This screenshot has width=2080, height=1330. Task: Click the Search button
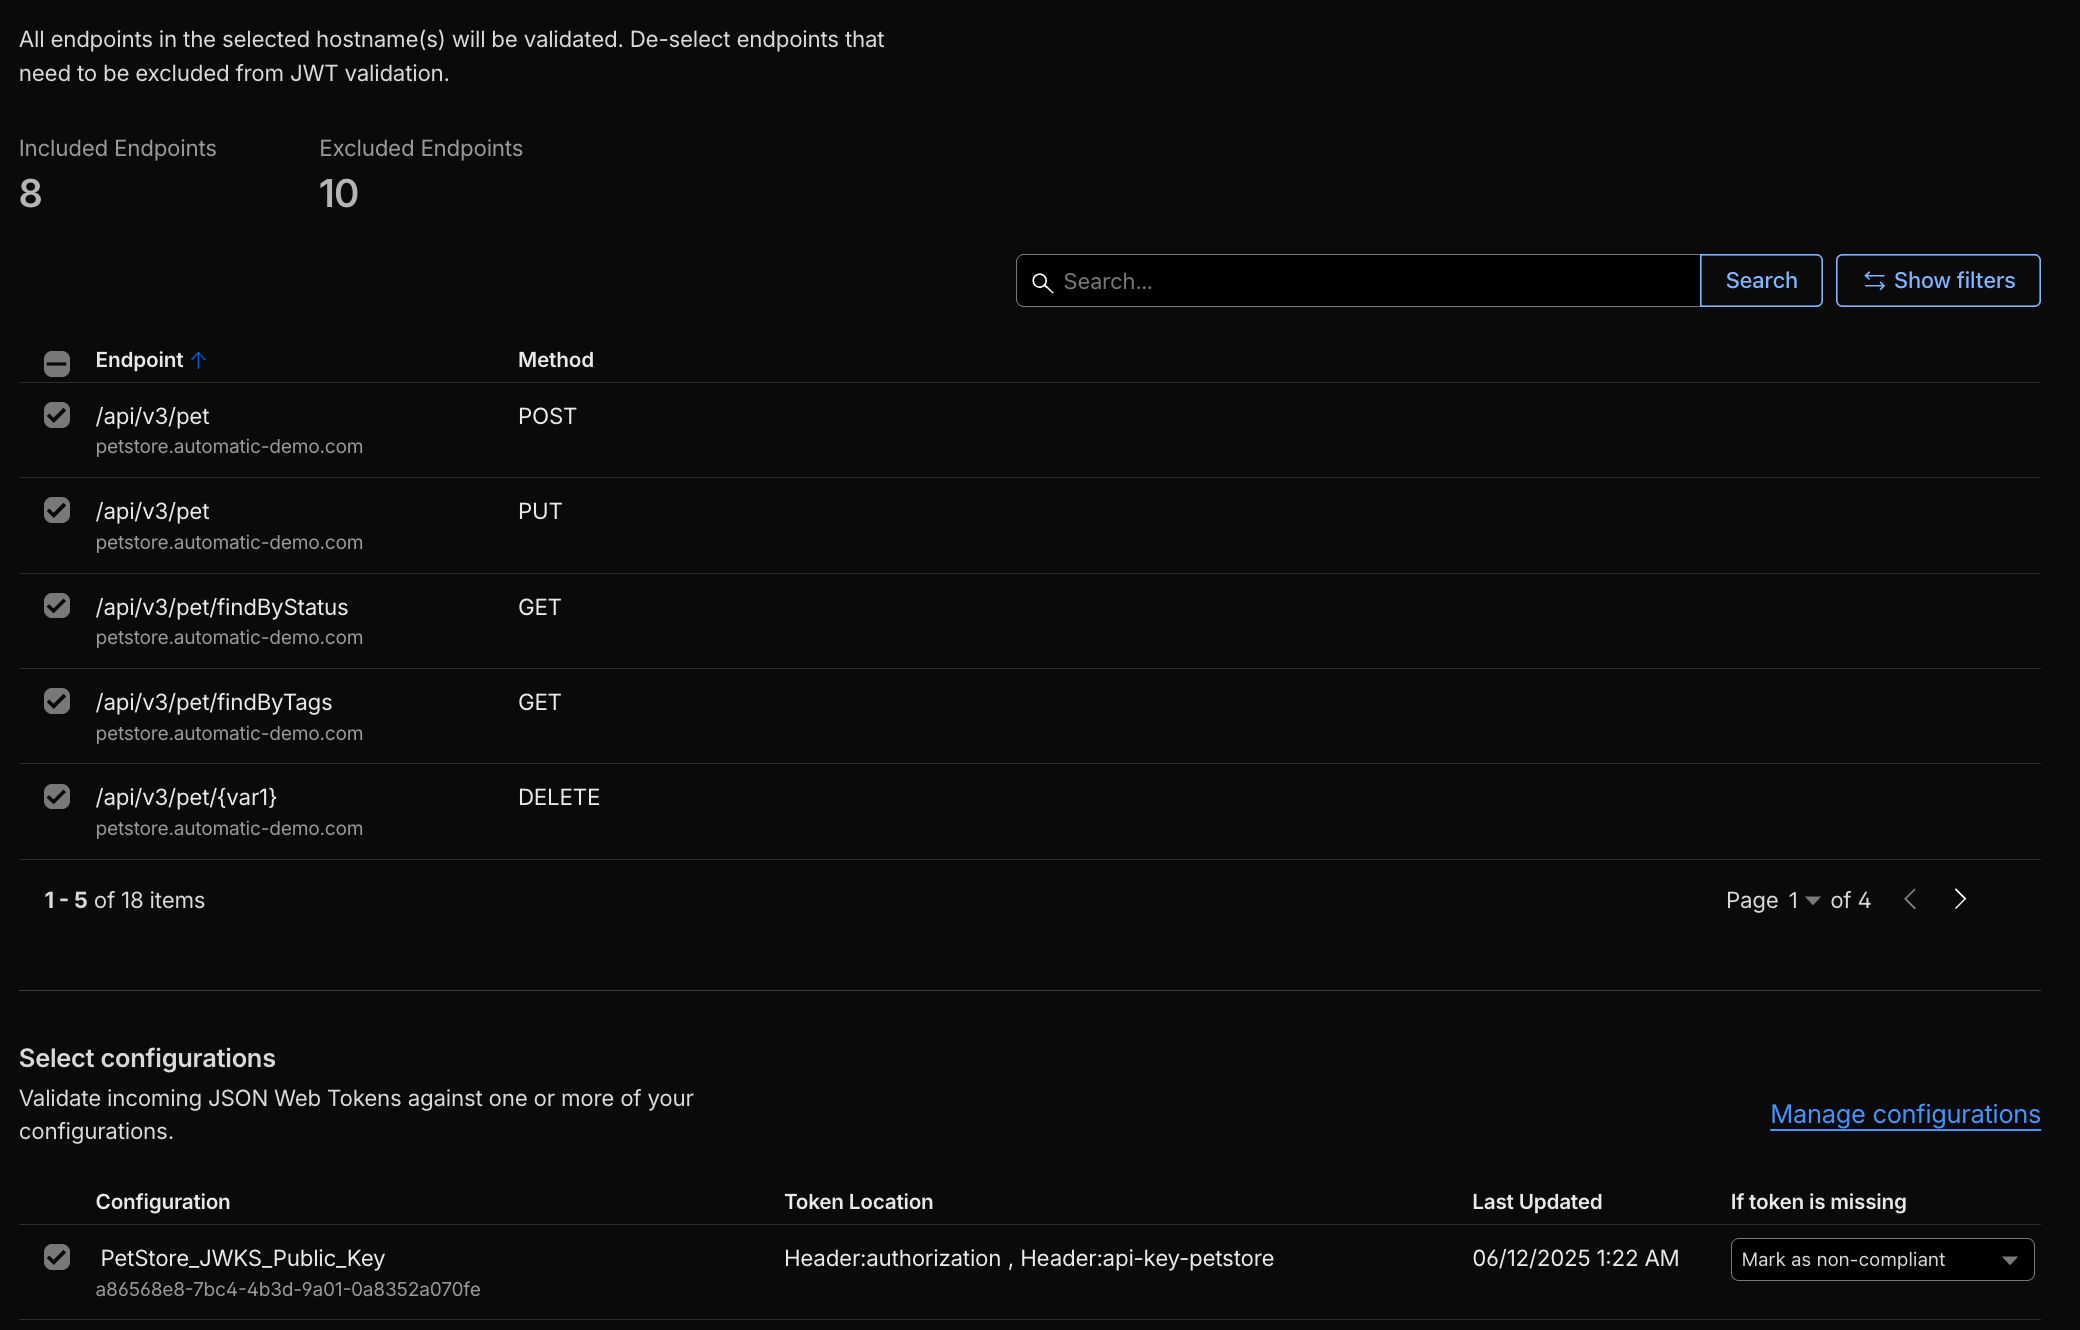click(1761, 280)
